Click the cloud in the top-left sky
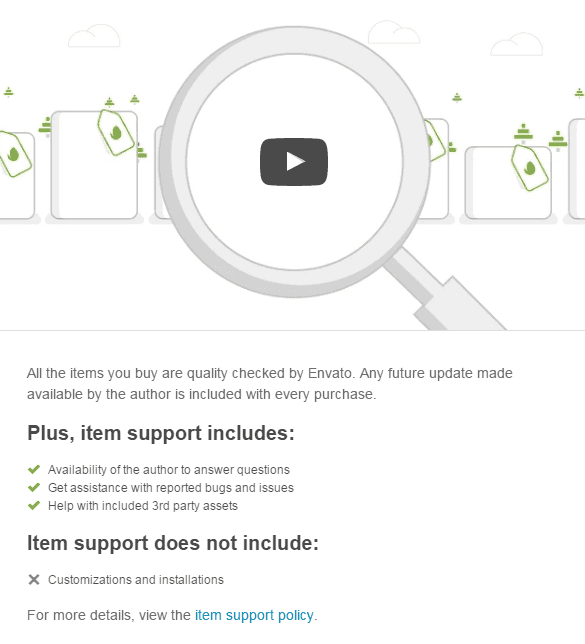This screenshot has width=585, height=644. 94,36
